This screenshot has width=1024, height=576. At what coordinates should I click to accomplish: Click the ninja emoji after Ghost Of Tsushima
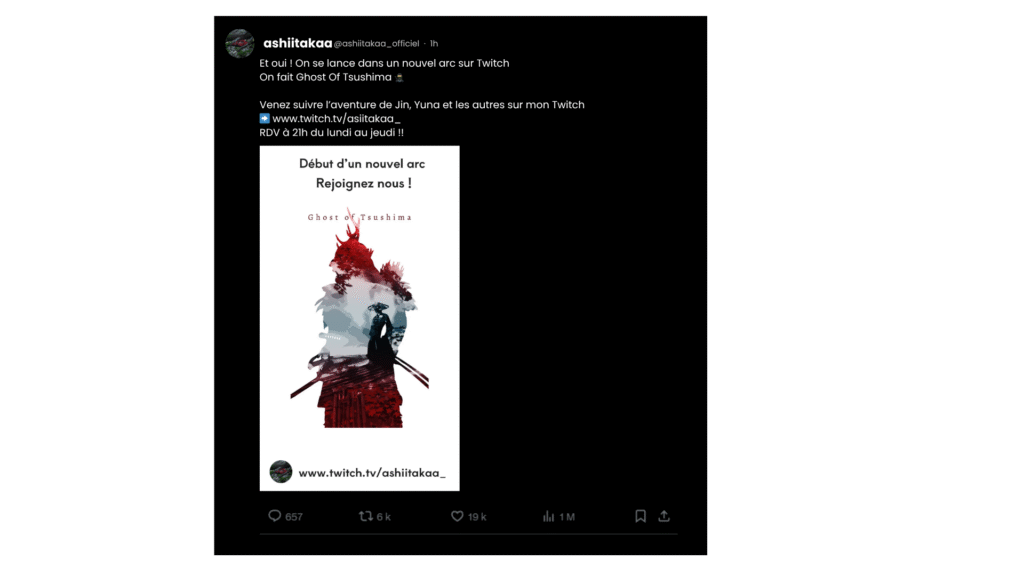coord(400,77)
